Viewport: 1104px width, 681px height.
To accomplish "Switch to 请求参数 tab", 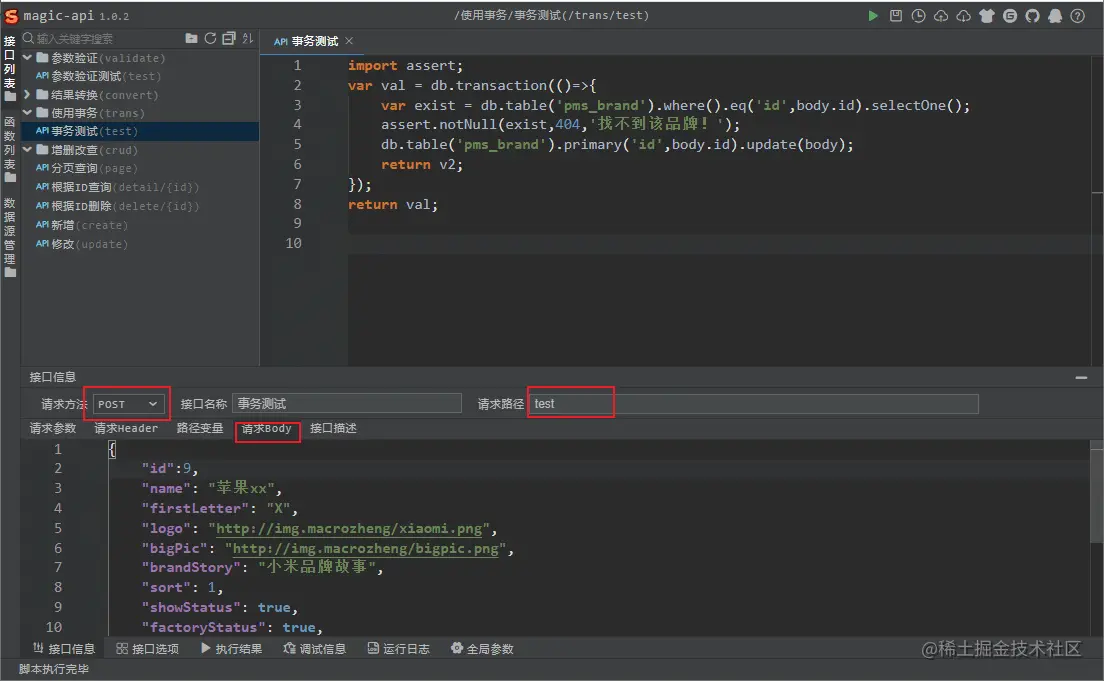I will (53, 428).
